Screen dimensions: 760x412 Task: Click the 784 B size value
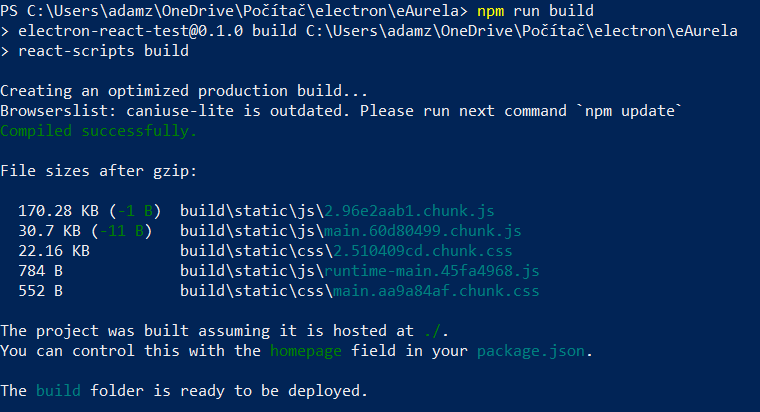[40, 270]
